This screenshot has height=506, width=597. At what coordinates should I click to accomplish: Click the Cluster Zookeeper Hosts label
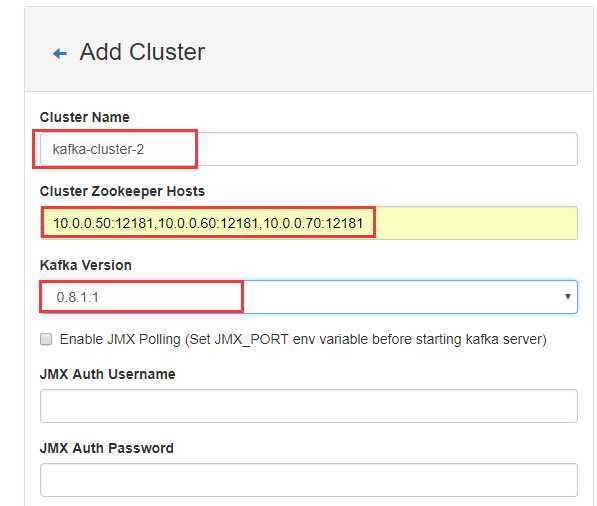click(x=122, y=191)
